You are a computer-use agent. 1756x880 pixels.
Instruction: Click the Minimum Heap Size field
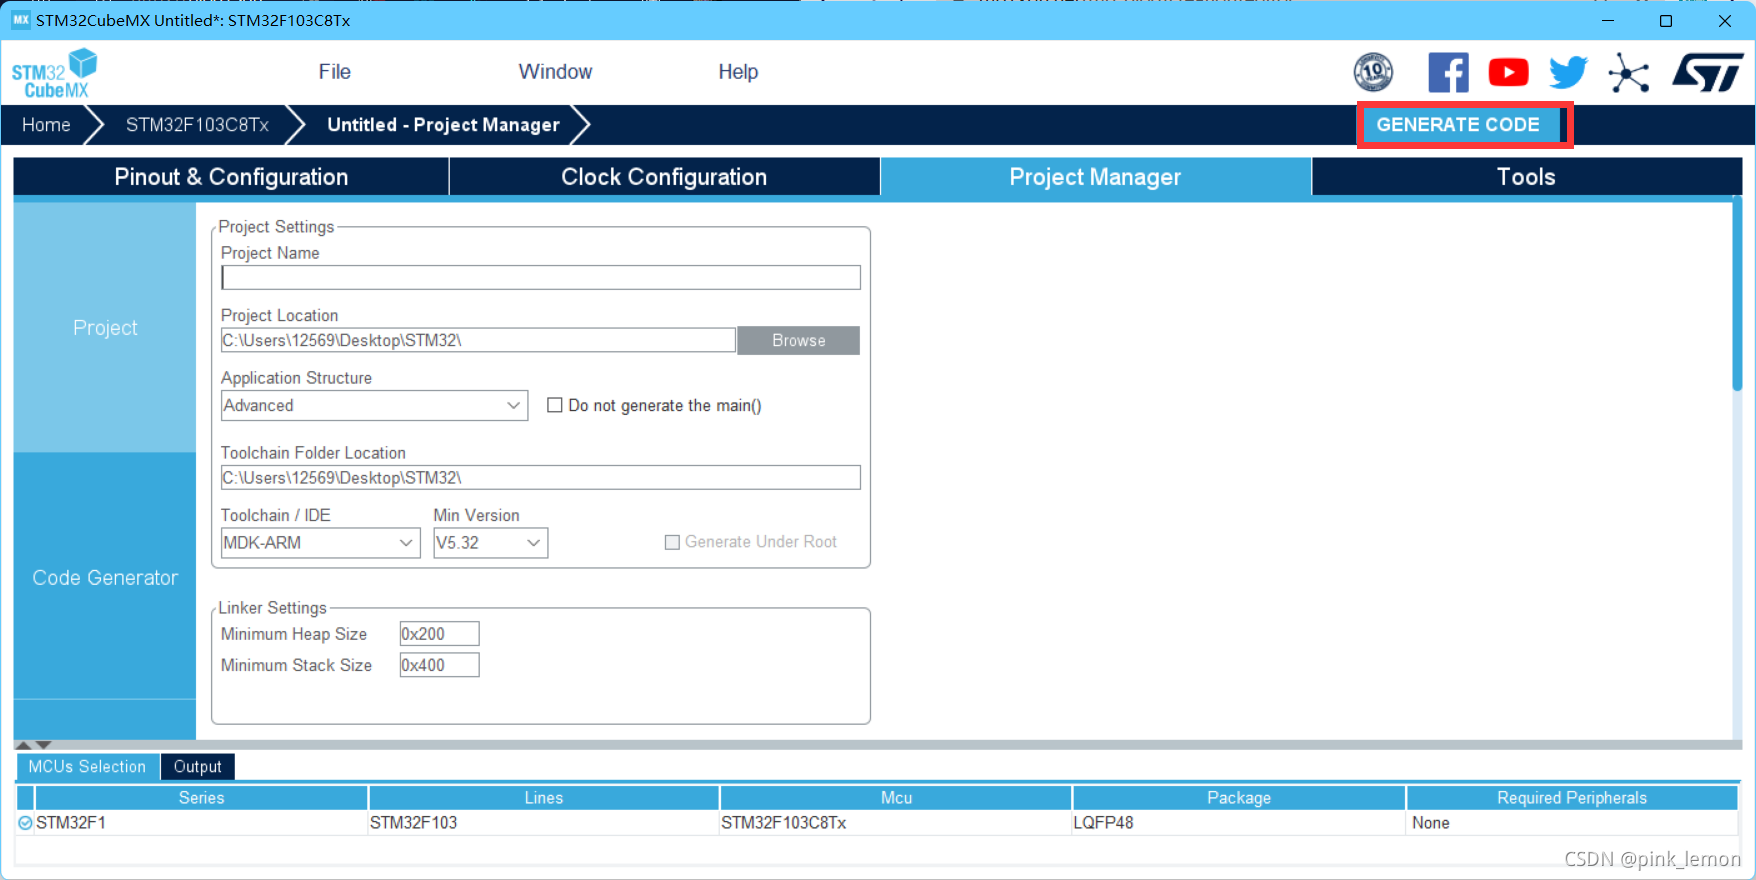(x=439, y=634)
